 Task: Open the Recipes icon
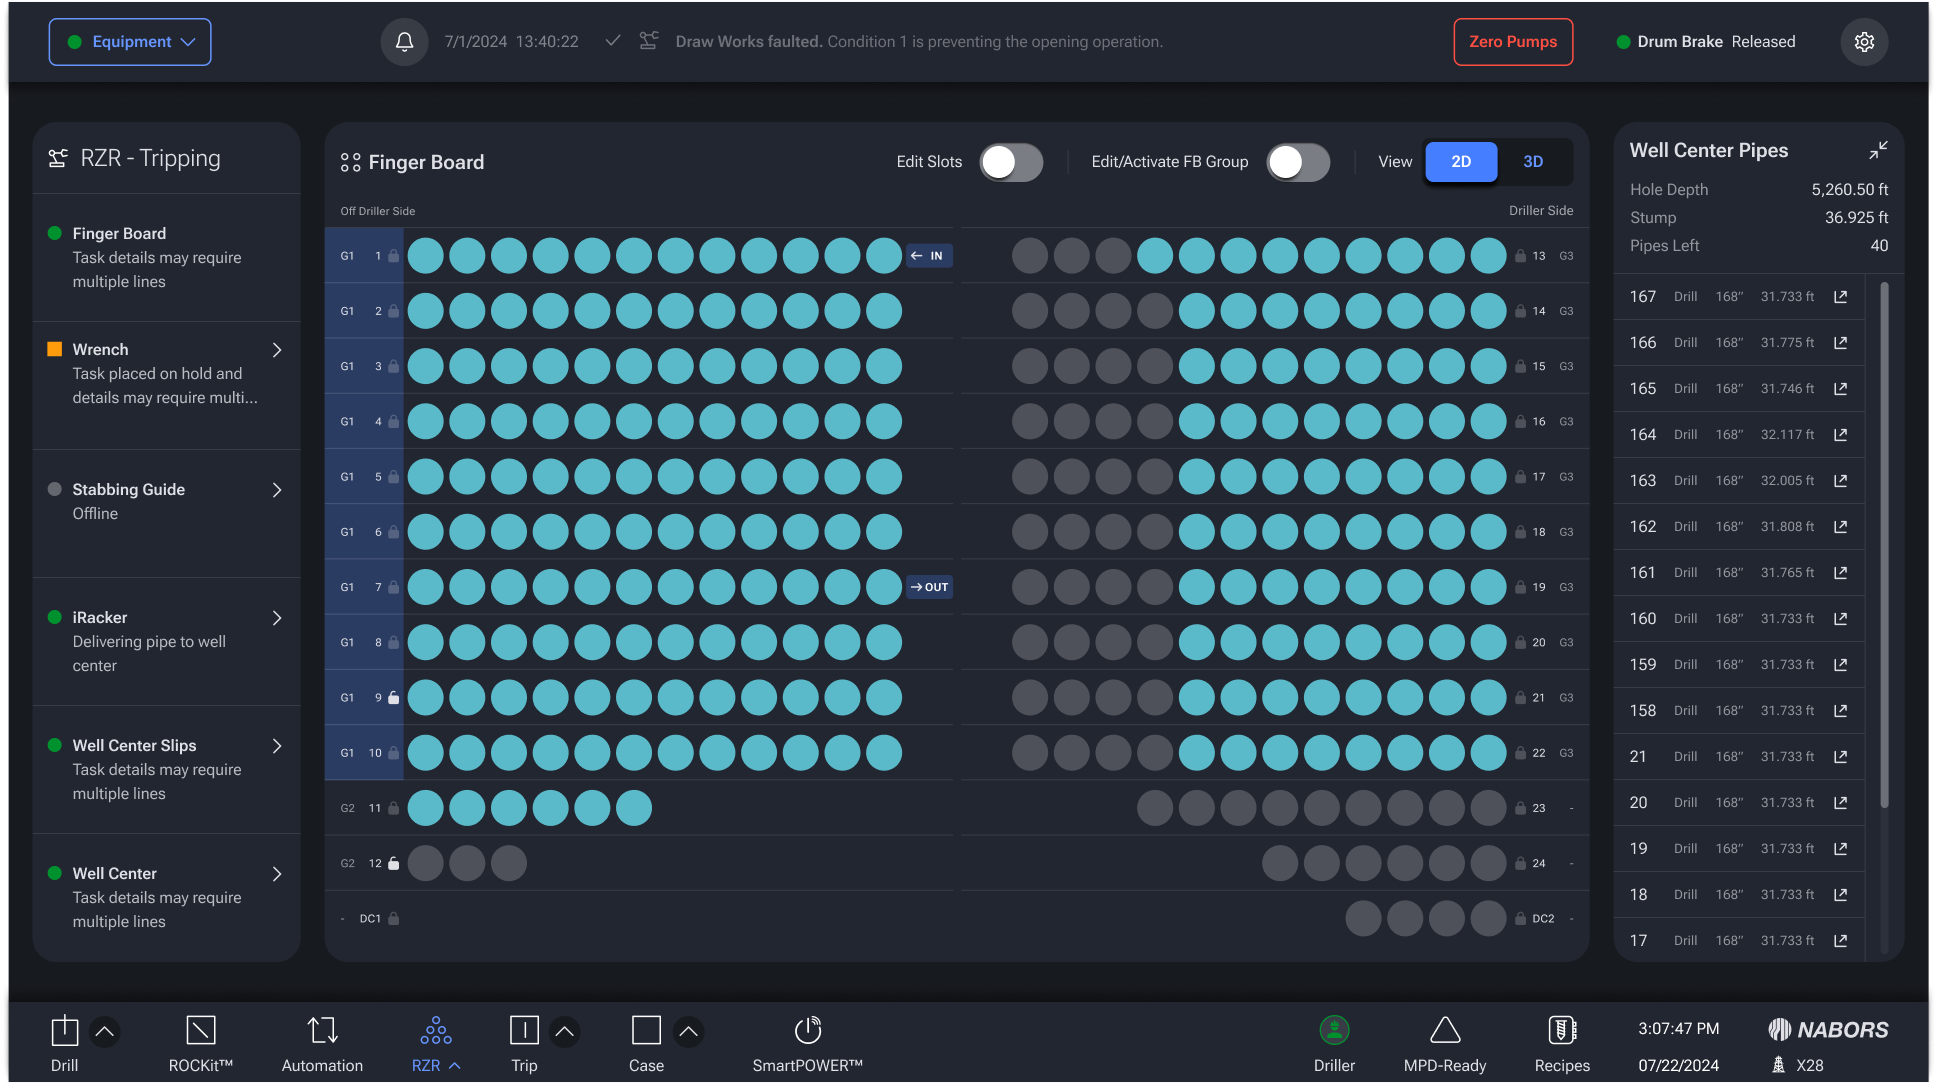click(x=1561, y=1030)
